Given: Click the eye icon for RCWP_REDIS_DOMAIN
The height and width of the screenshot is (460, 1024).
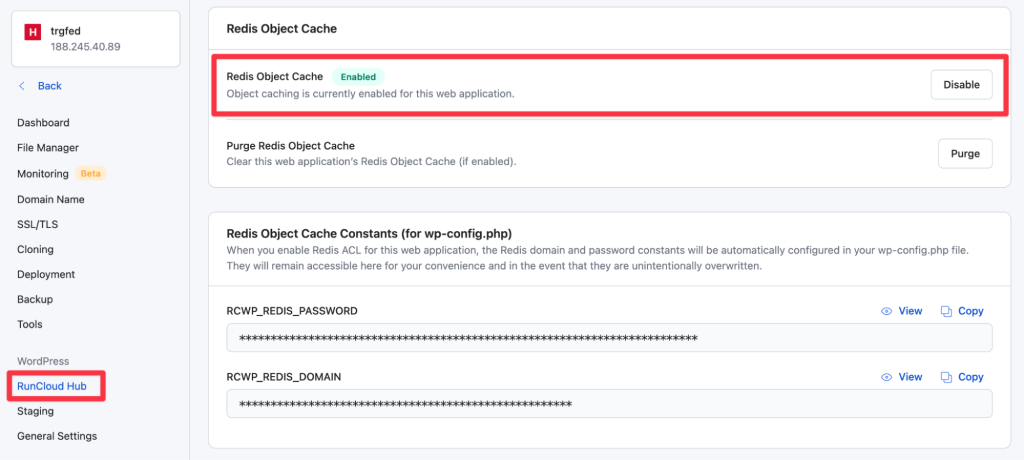Looking at the screenshot, I should (886, 378).
